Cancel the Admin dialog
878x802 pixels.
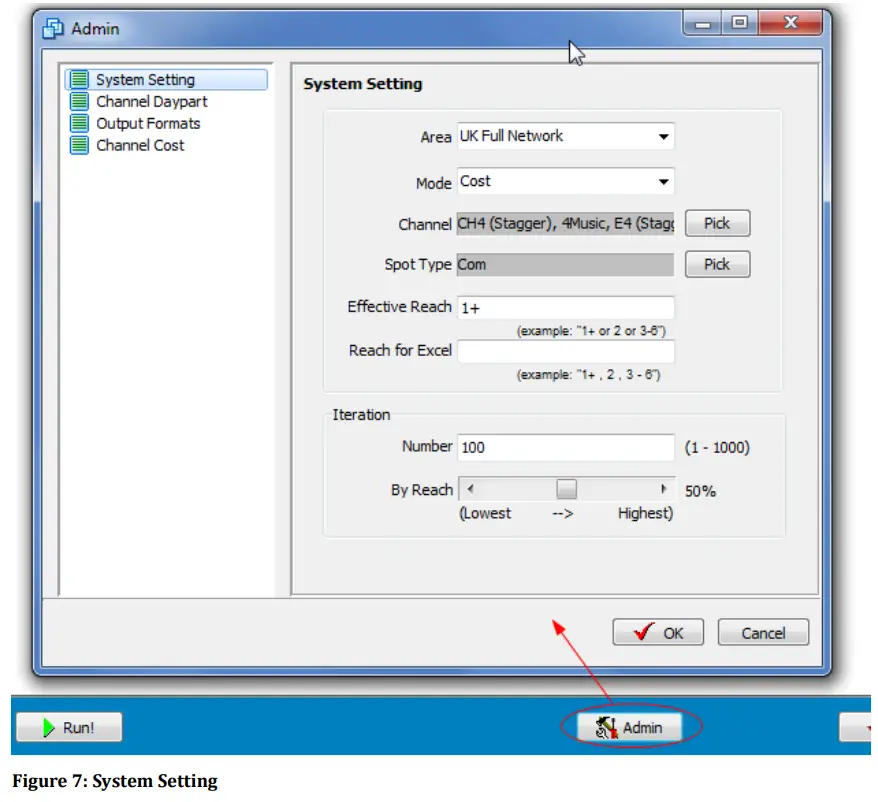[762, 632]
